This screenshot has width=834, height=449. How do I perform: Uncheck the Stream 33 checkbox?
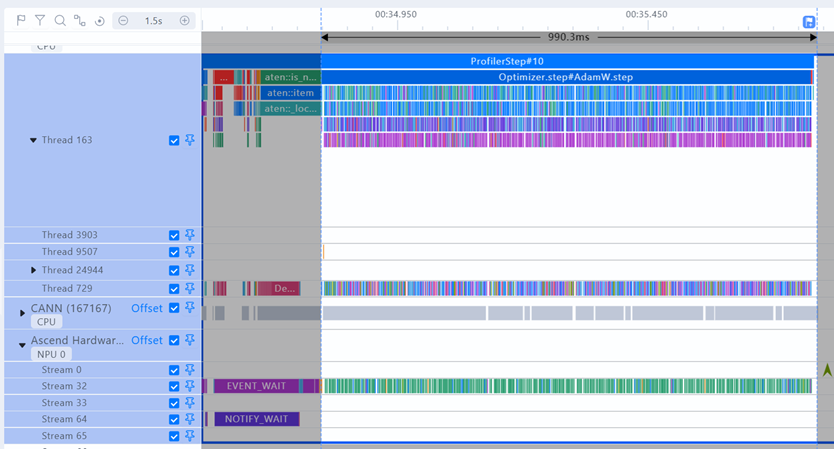[x=174, y=403]
